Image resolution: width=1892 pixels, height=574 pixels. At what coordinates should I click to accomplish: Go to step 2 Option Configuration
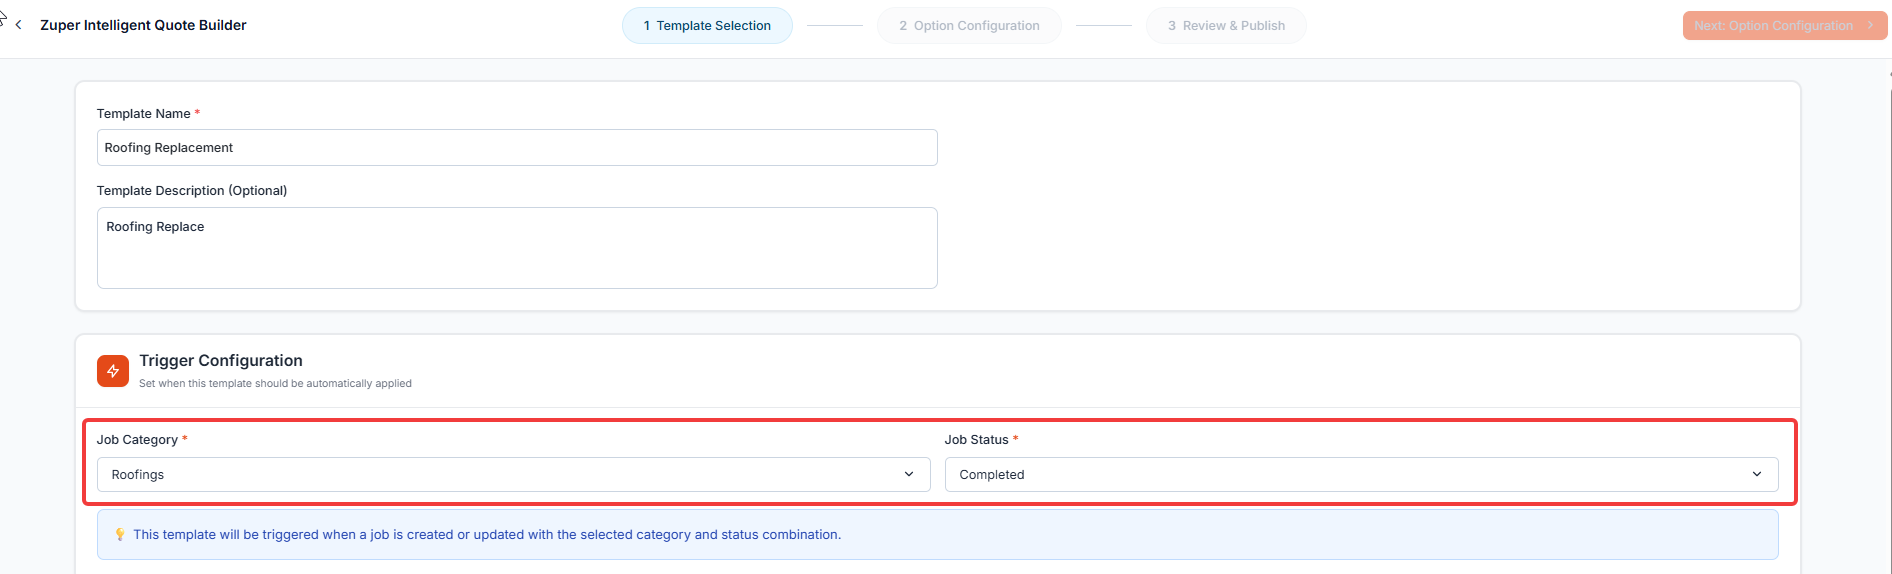point(969,26)
